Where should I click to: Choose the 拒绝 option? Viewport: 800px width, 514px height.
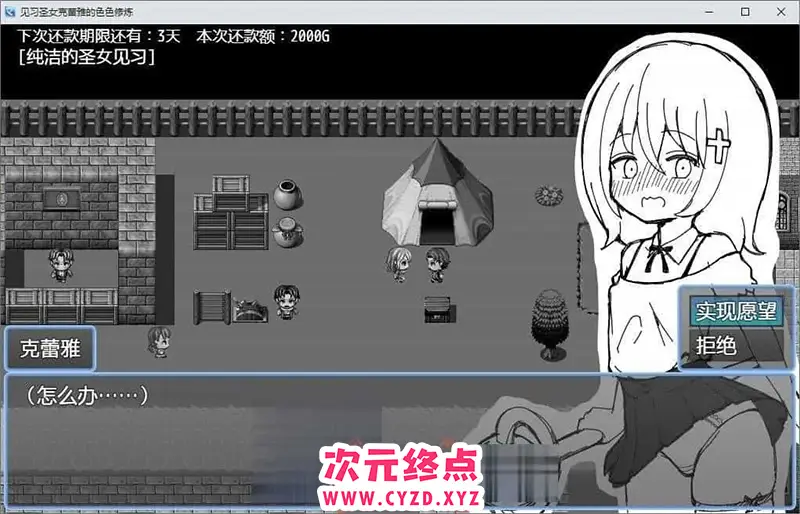tap(736, 346)
